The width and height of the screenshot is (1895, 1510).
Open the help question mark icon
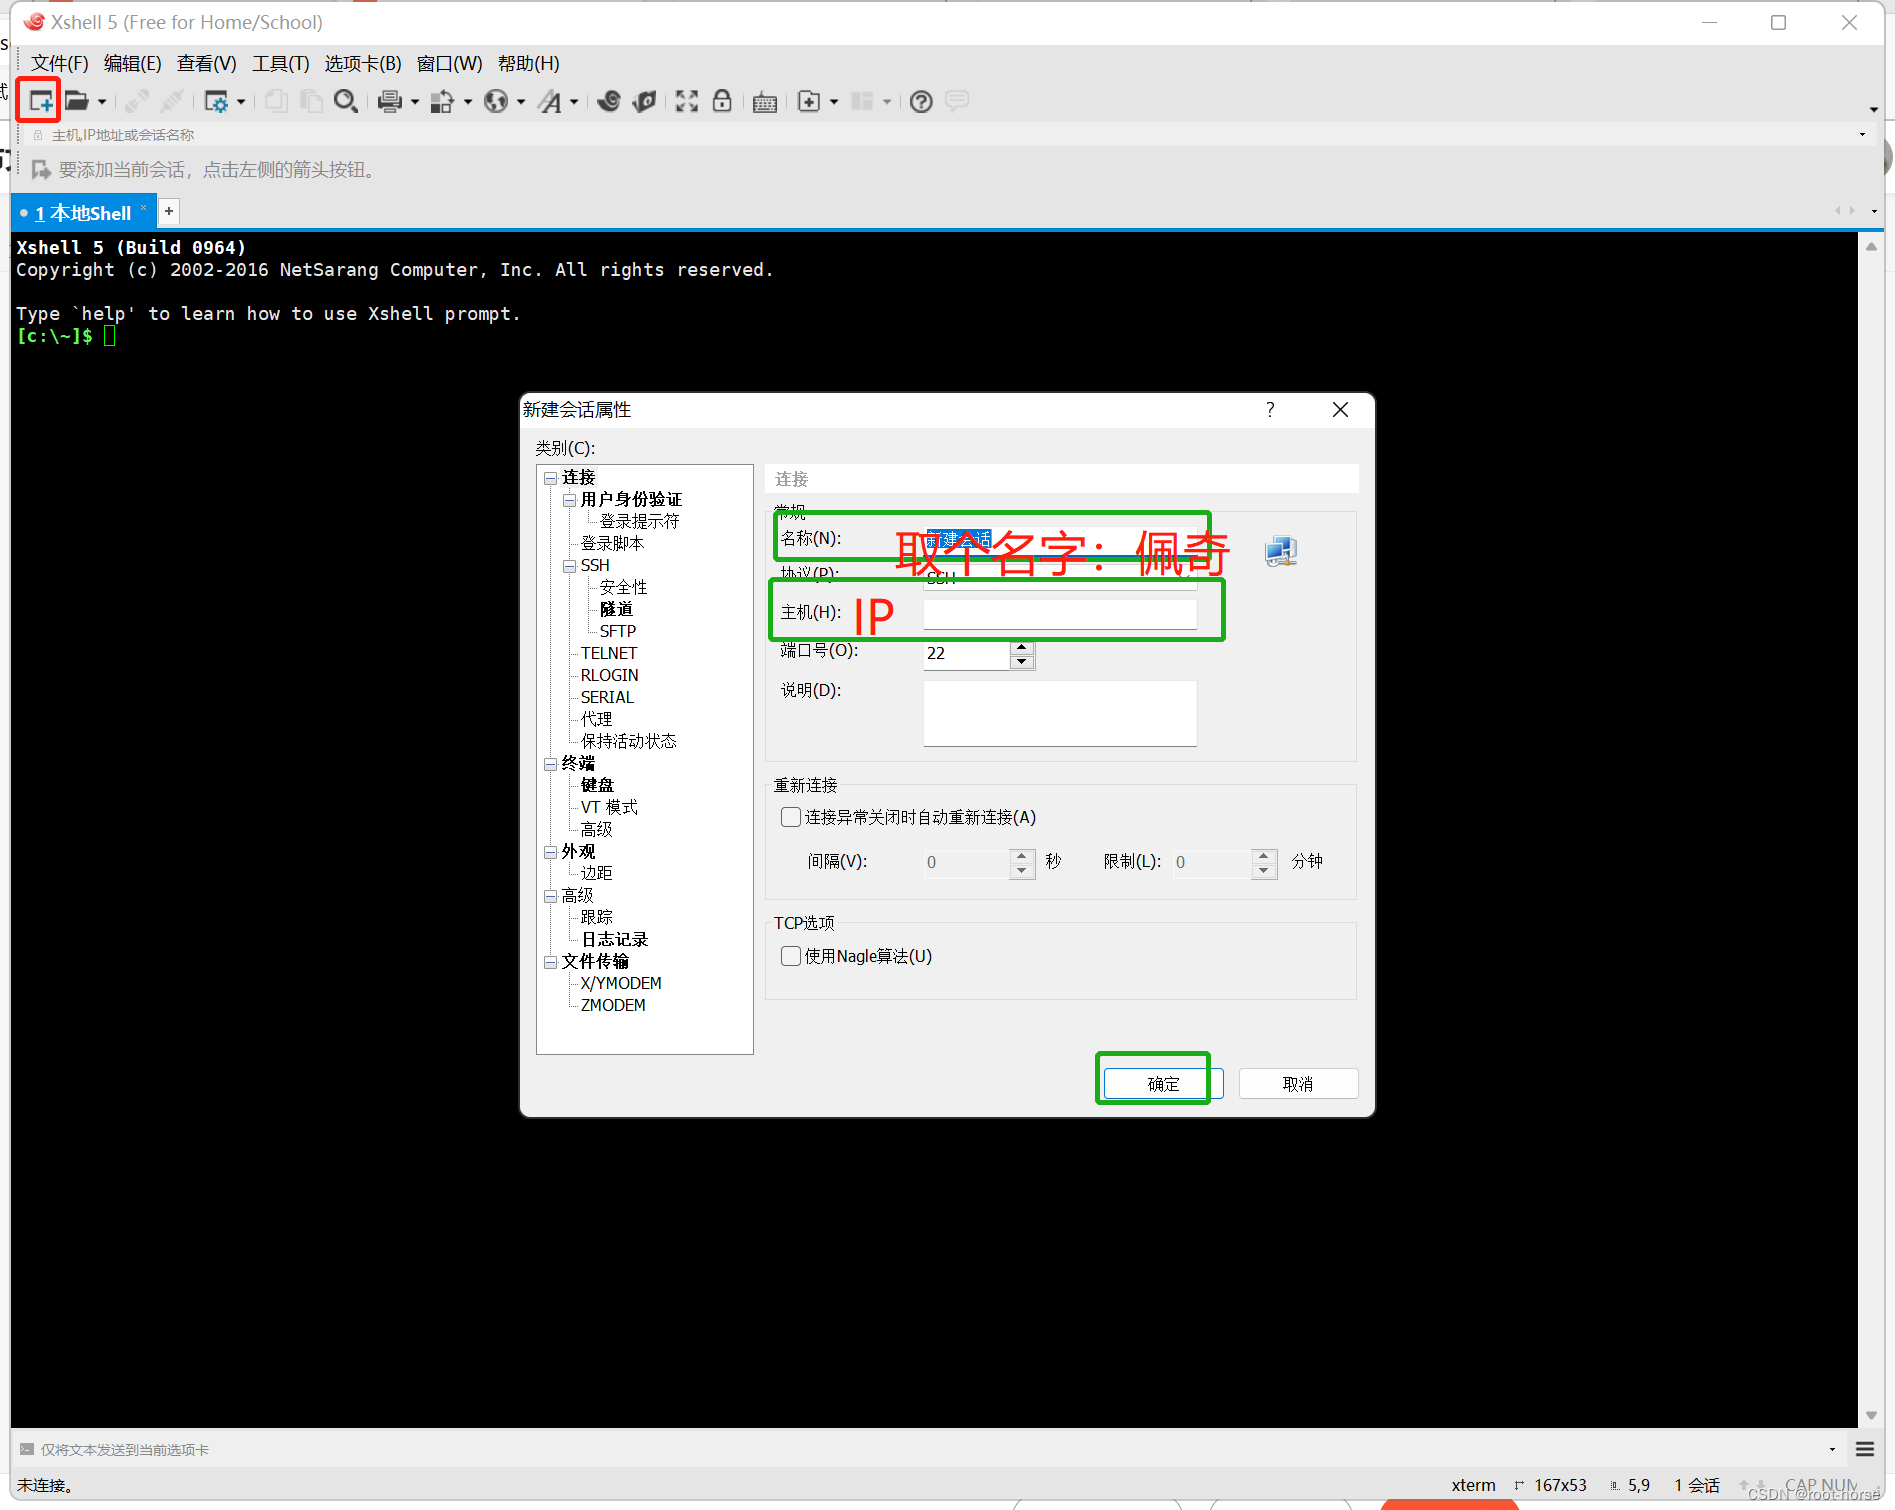921,101
